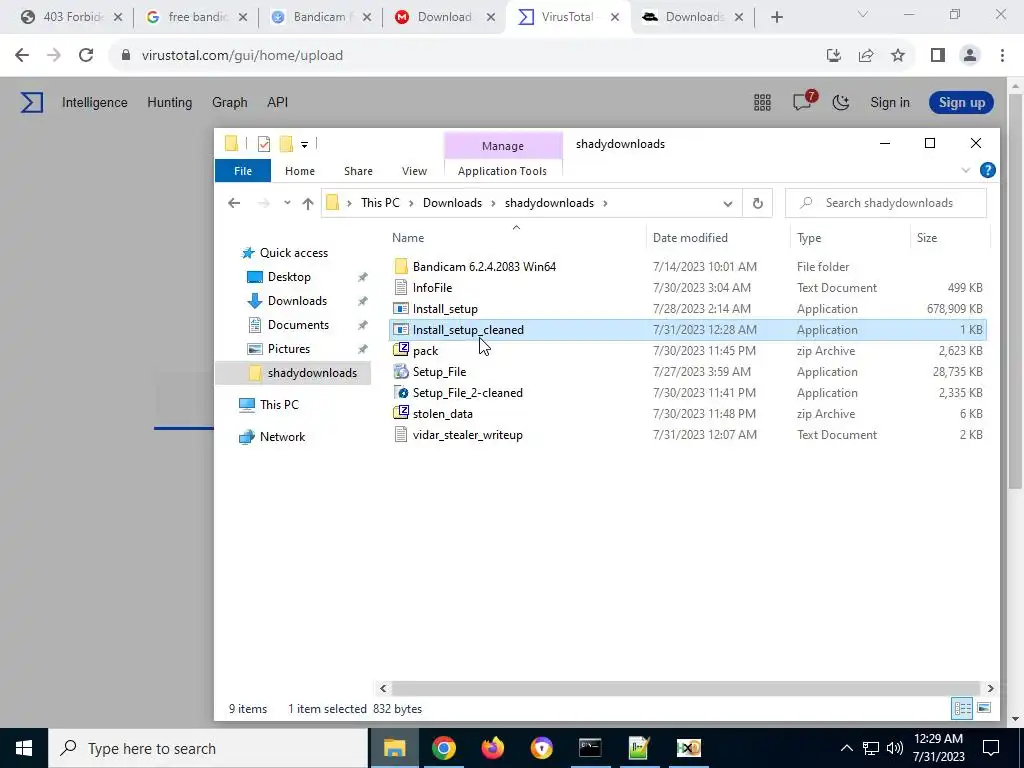Open address bar history dropdown
The width and height of the screenshot is (1024, 768).
(728, 203)
